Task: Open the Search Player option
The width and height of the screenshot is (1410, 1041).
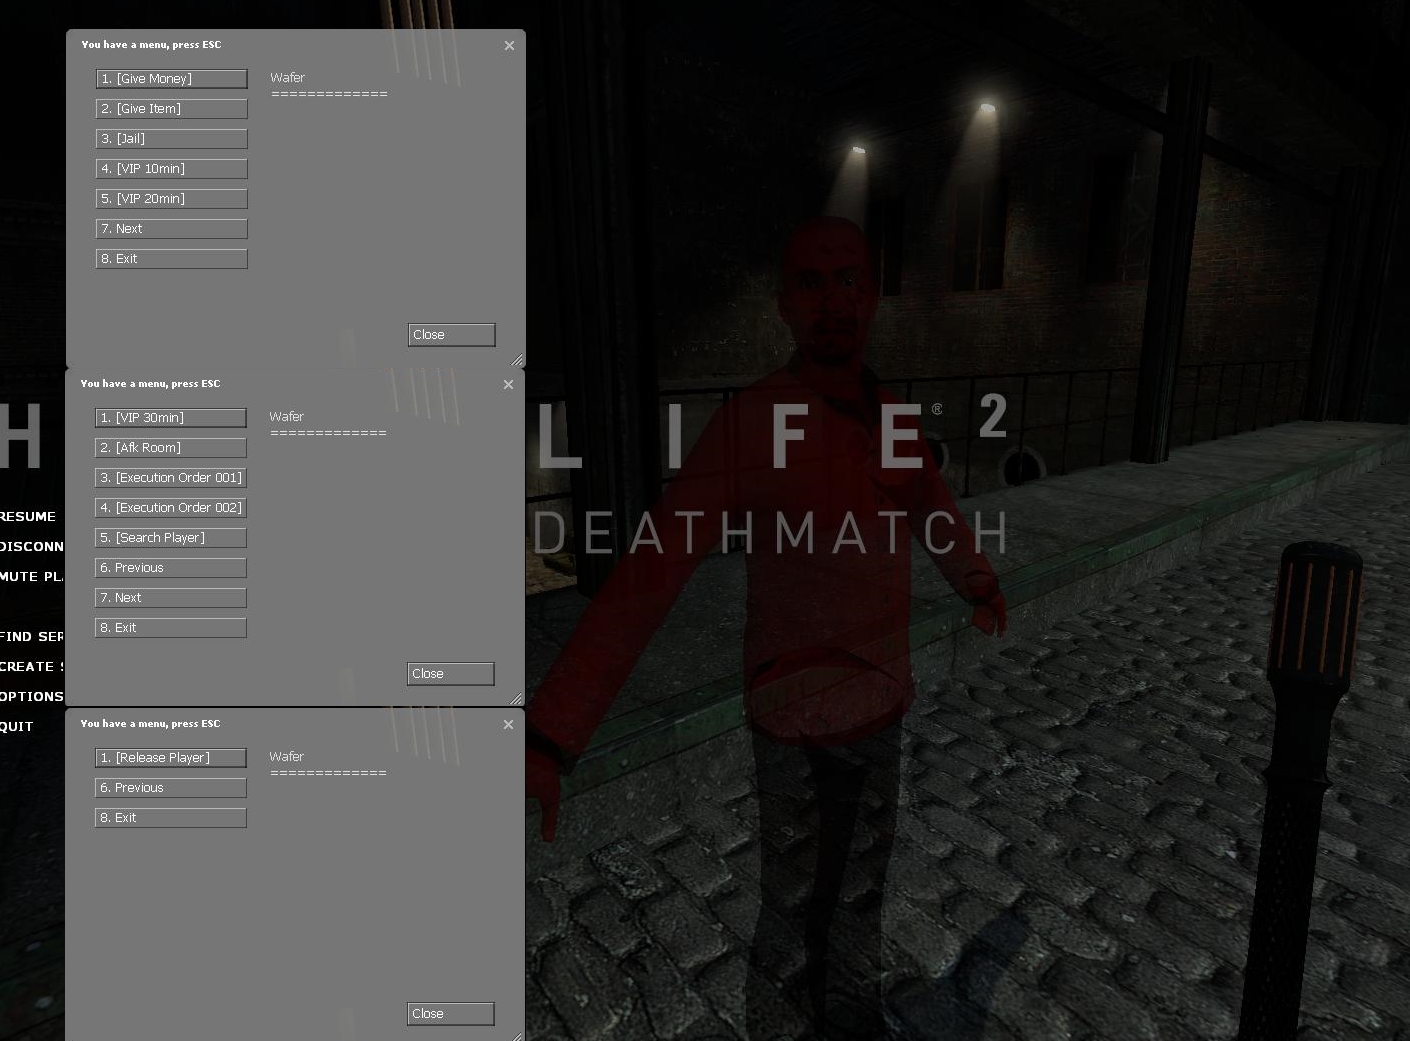Action: point(171,538)
